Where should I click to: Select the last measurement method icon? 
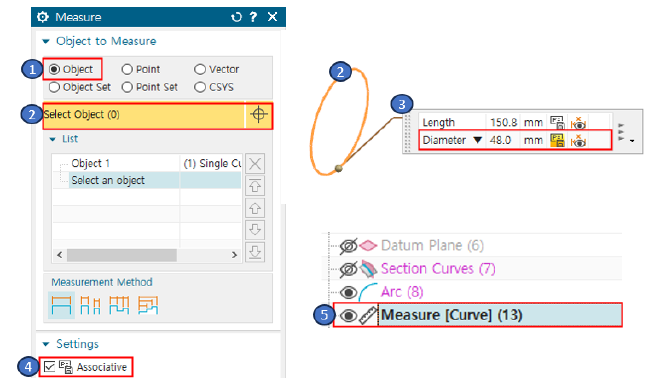tap(148, 305)
